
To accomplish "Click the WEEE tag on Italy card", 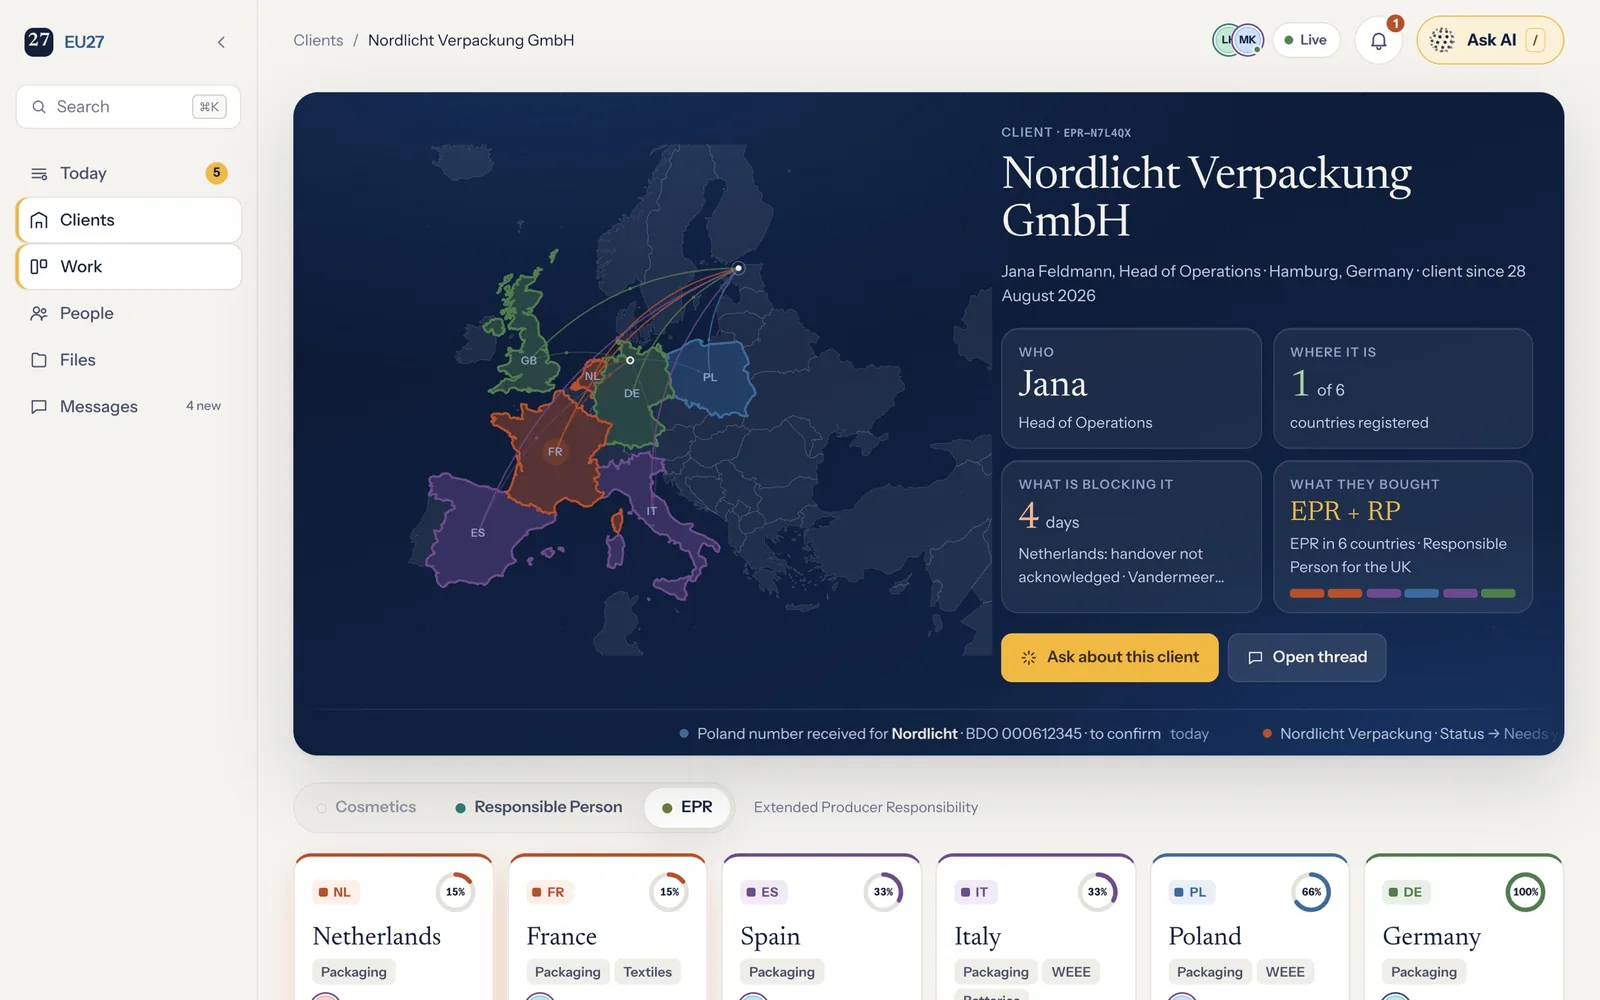I will (x=1071, y=972).
